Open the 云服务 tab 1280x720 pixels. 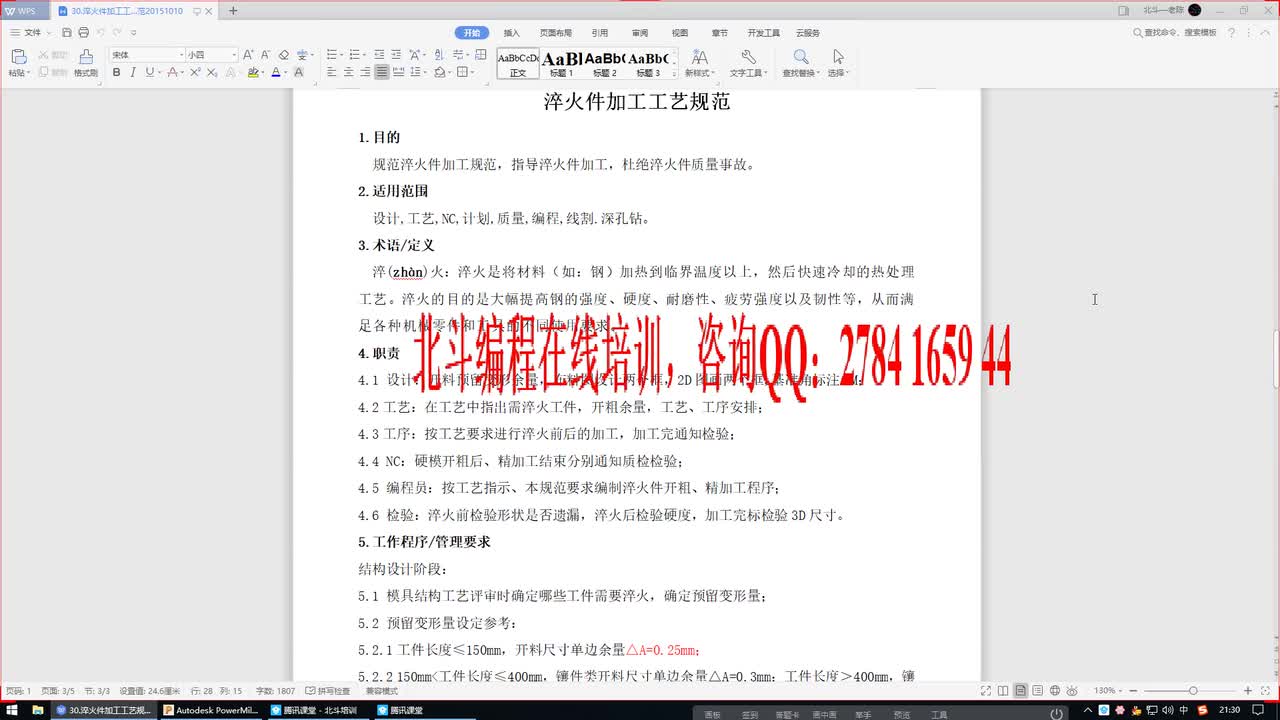click(x=808, y=33)
